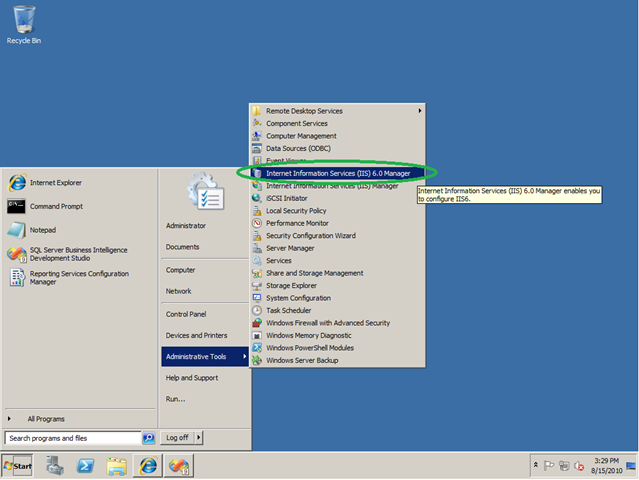Click the Search programs and files box
This screenshot has width=639, height=480.
click(x=74, y=438)
